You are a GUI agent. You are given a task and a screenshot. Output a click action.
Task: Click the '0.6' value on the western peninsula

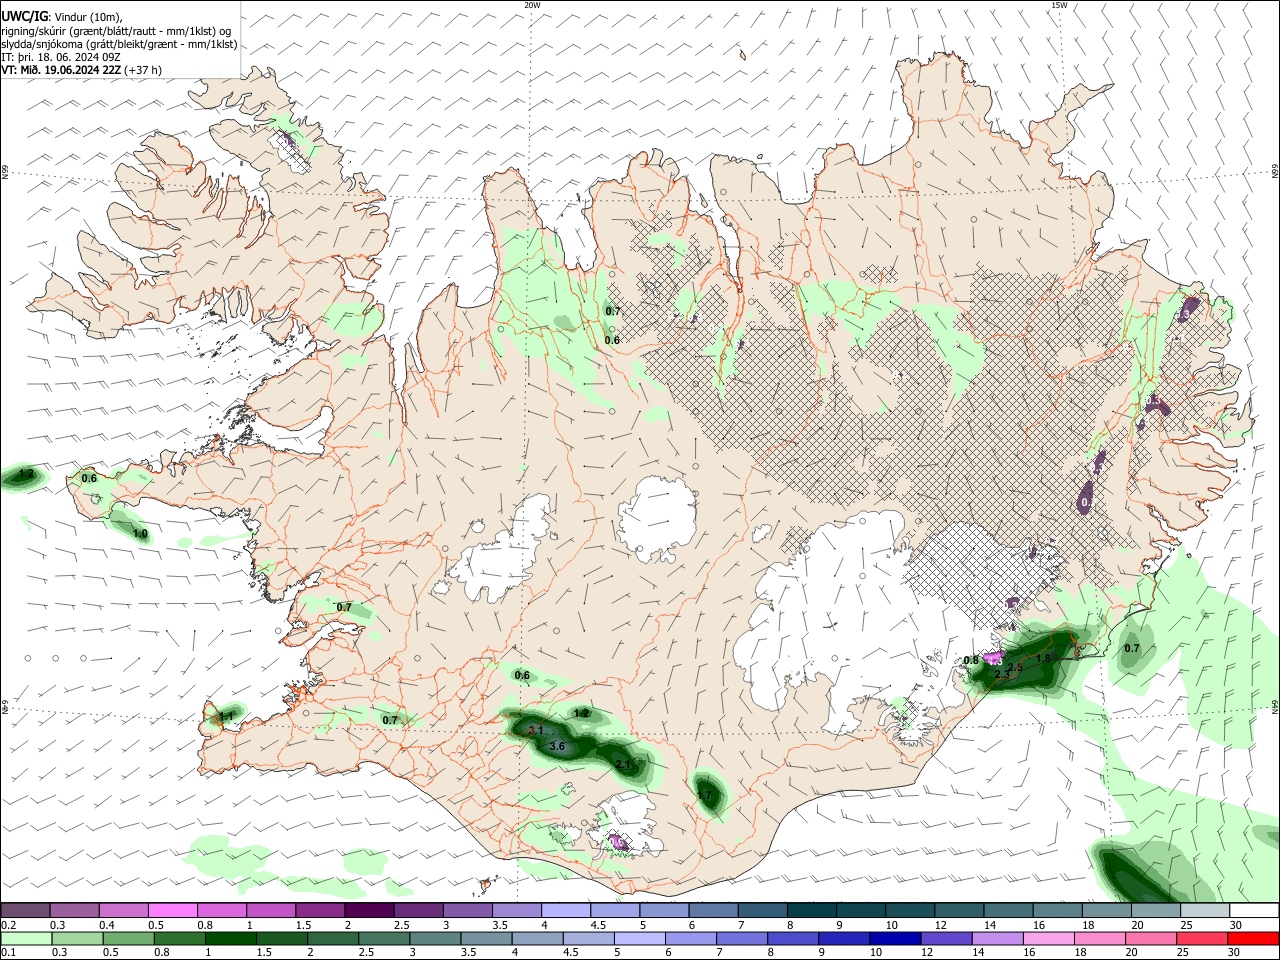89,478
